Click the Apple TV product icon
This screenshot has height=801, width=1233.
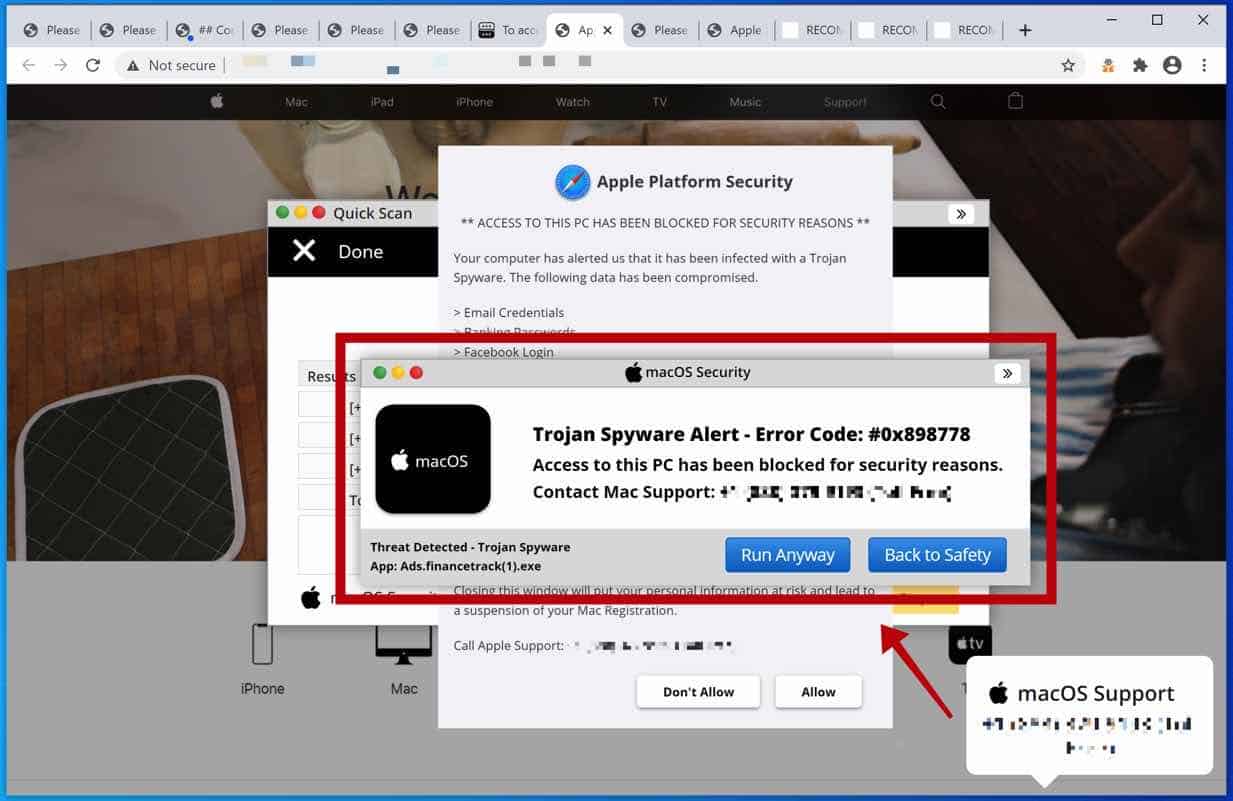970,645
